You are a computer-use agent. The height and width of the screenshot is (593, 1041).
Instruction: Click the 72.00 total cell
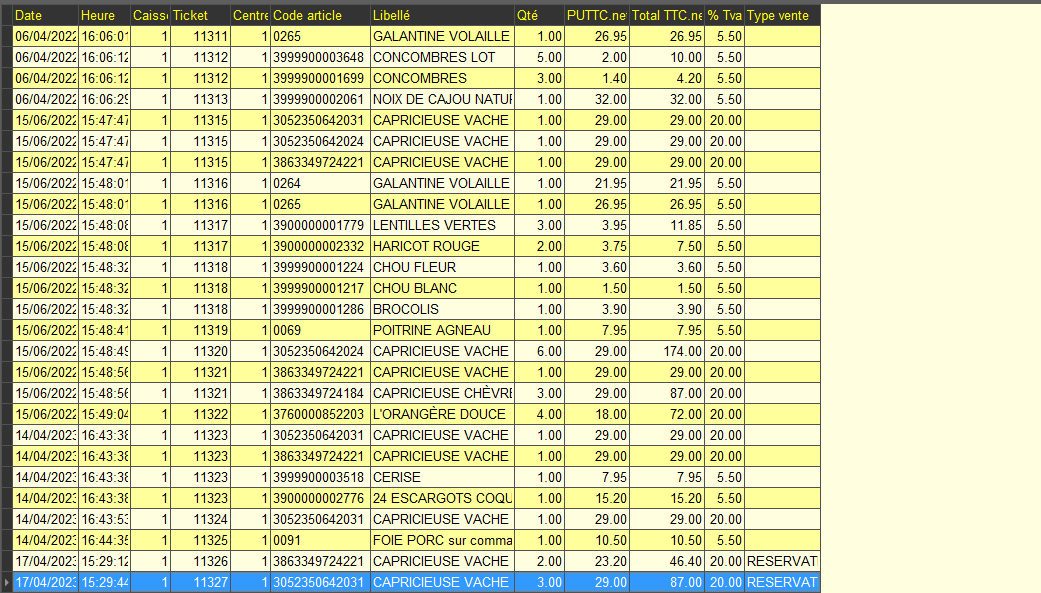pyautogui.click(x=667, y=414)
